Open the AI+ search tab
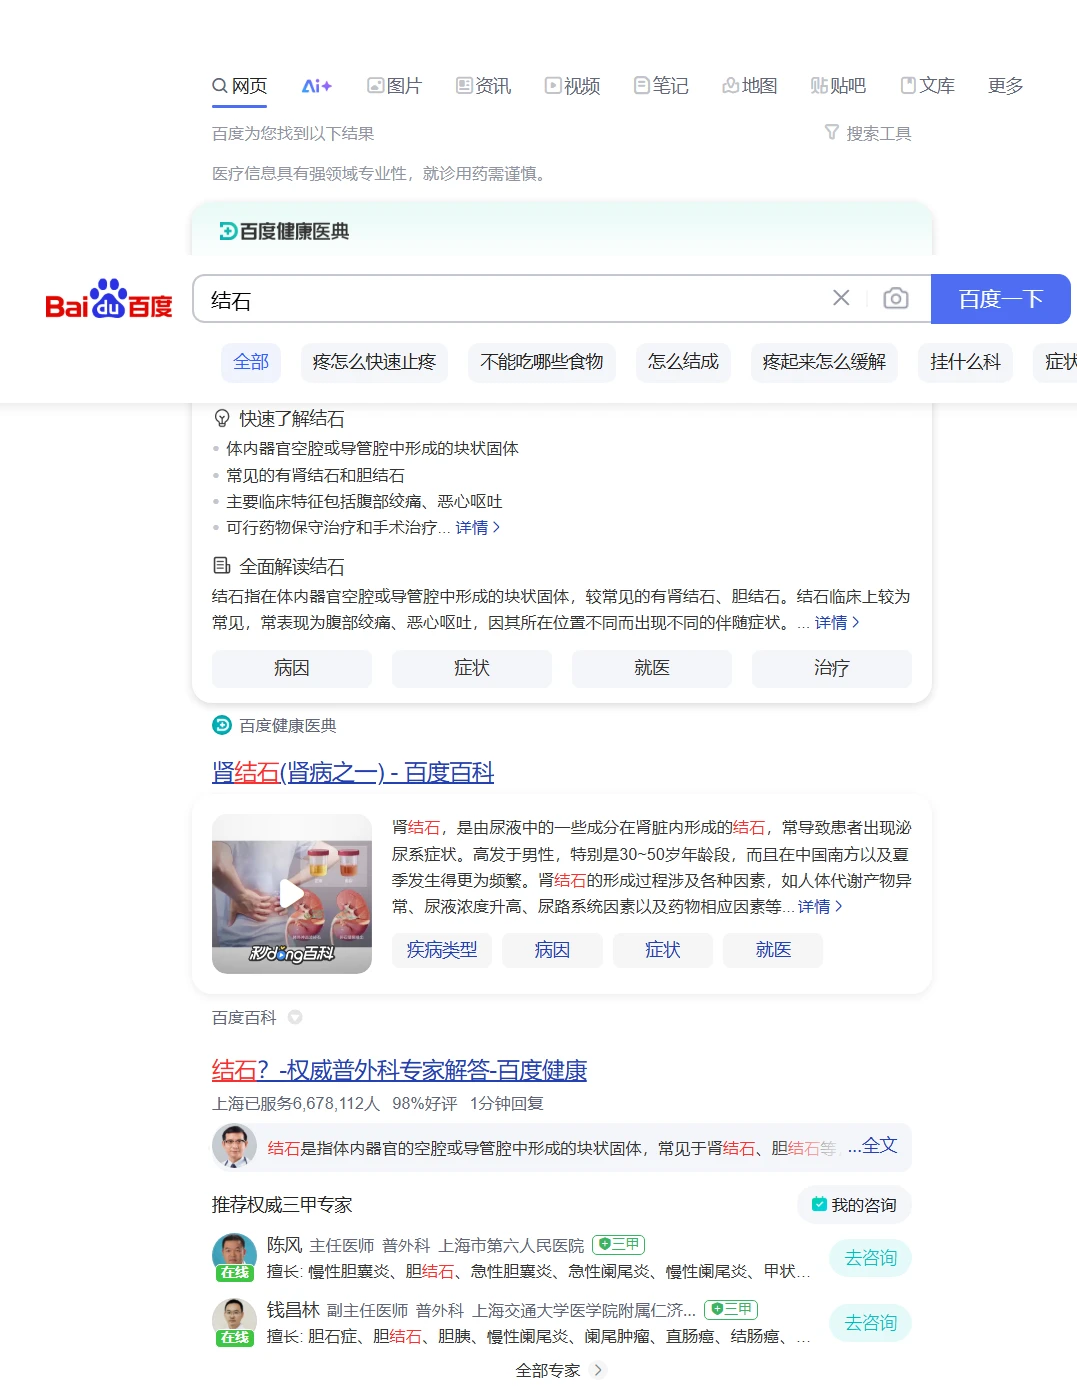Viewport: 1077px width, 1386px height. pos(316,86)
